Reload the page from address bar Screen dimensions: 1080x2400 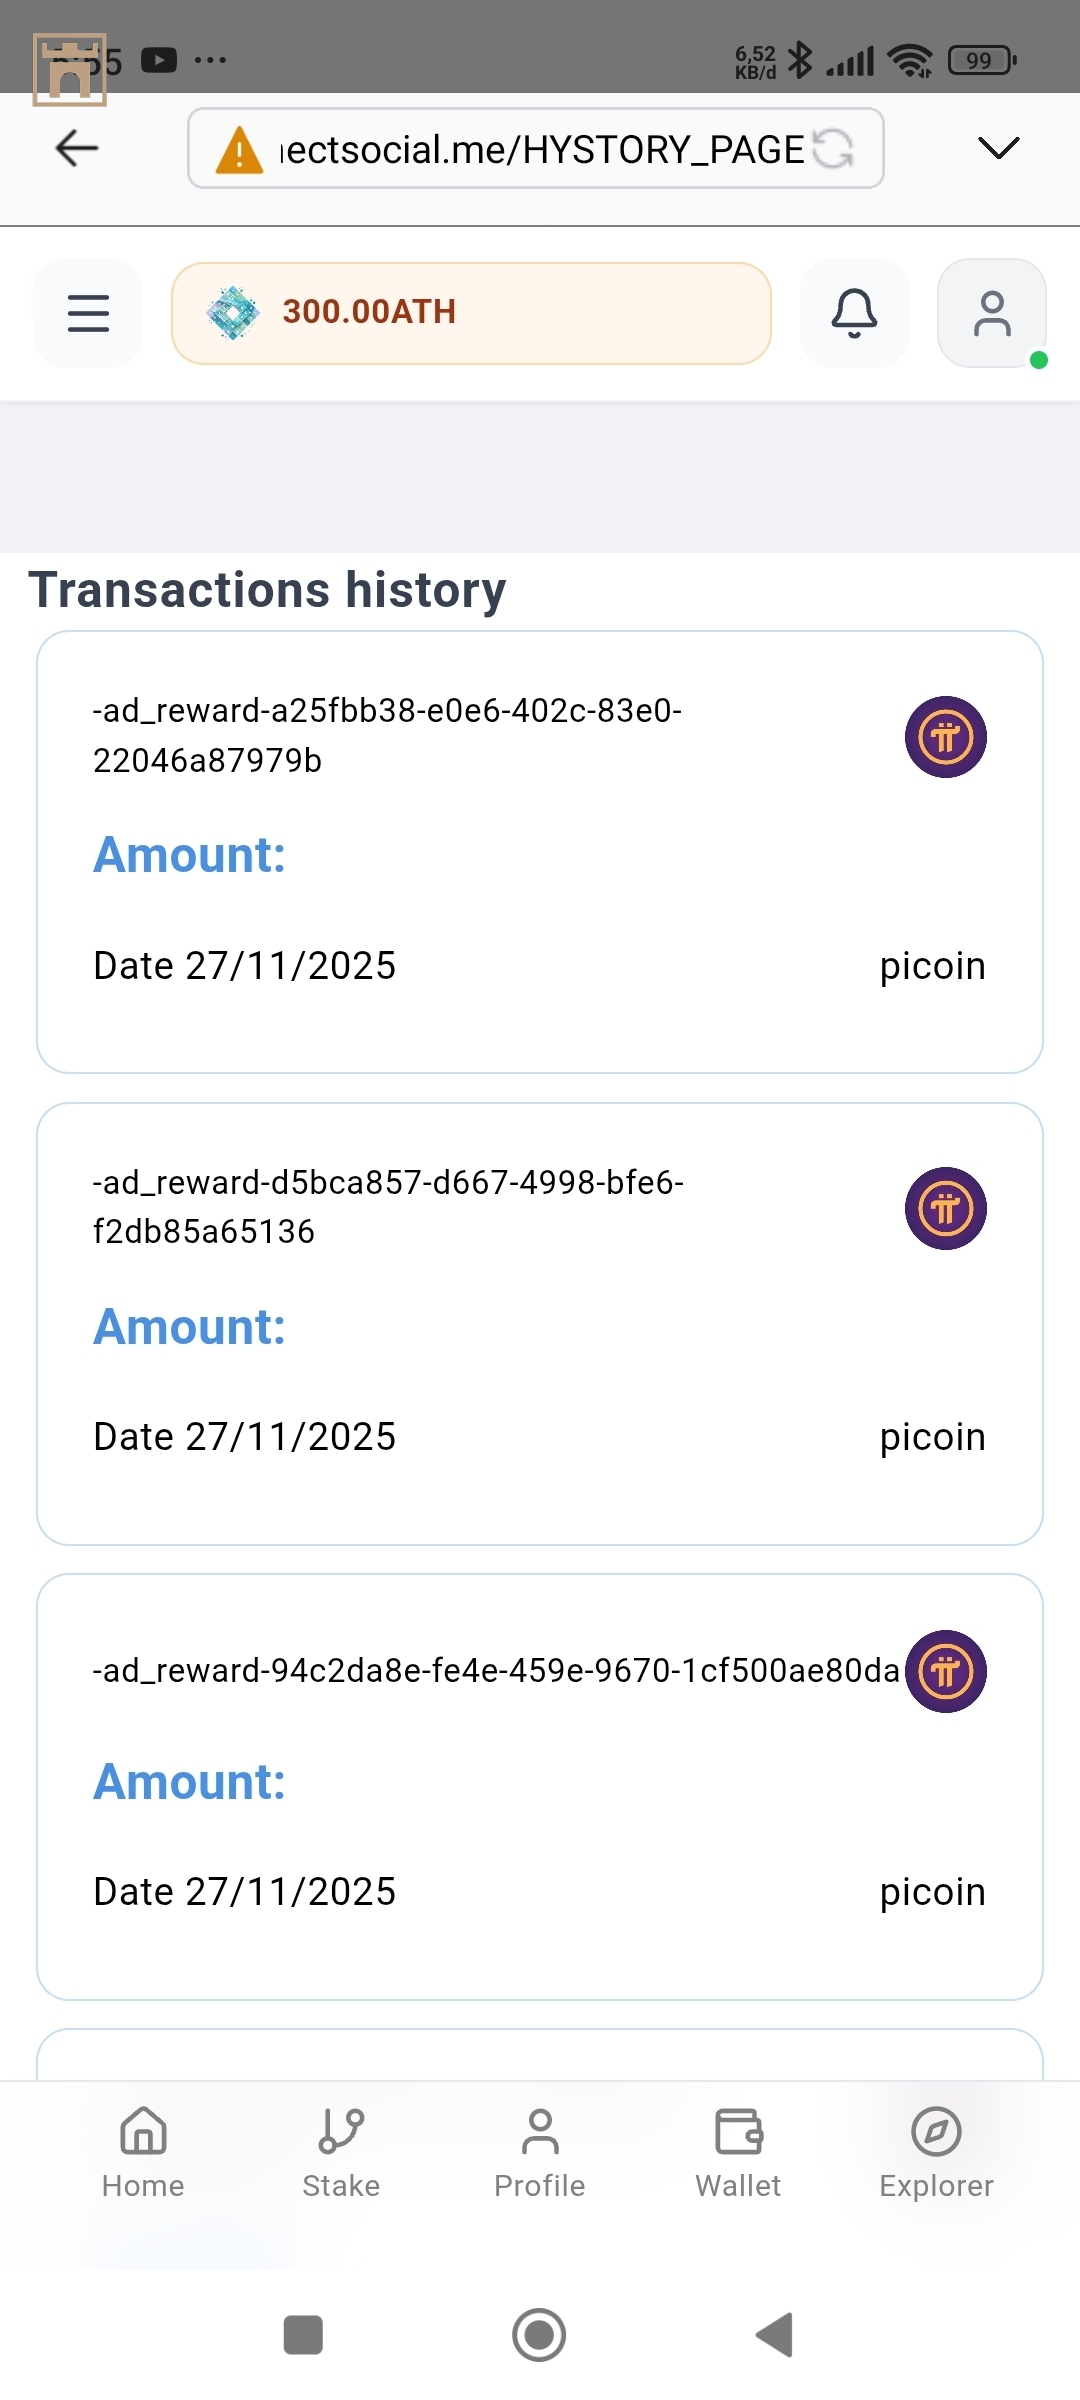click(x=832, y=149)
